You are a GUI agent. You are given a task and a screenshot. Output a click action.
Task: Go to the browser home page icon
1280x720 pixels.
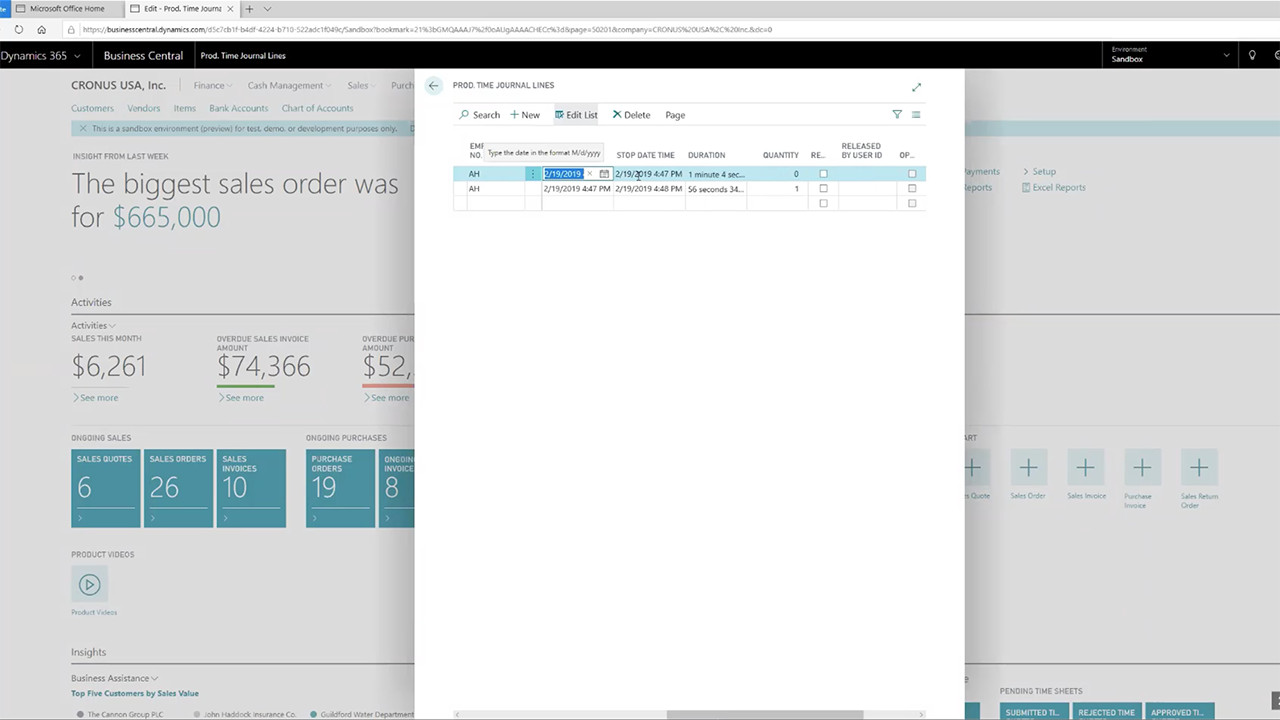pos(41,29)
